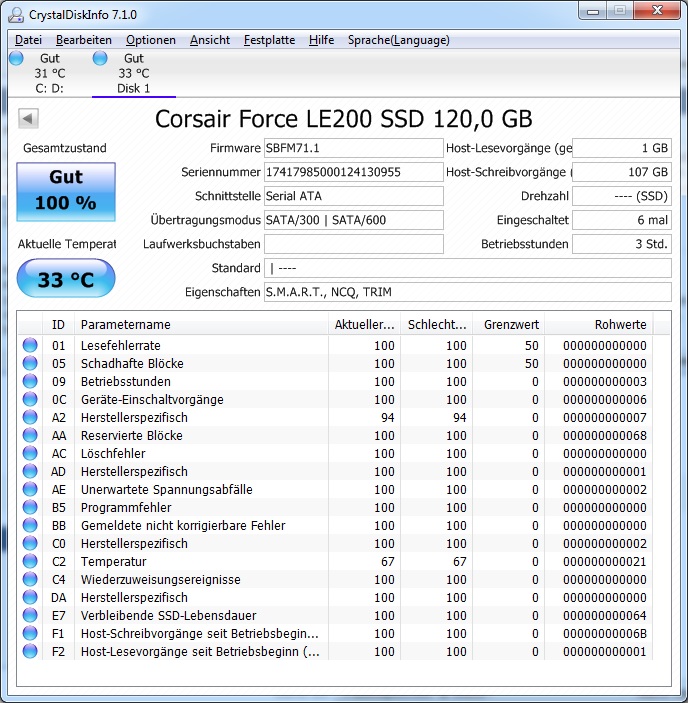Click status orb of row E7 Verbleibende SSD-Lebensdauer
This screenshot has height=703, width=688.
(30, 615)
